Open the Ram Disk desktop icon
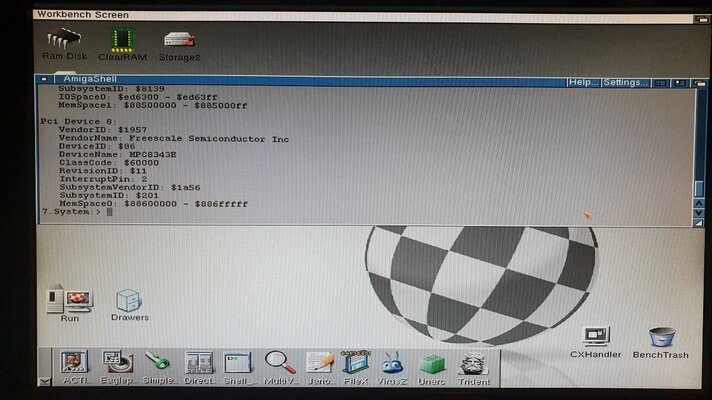Viewport: 712px width, 400px height. pos(63,41)
